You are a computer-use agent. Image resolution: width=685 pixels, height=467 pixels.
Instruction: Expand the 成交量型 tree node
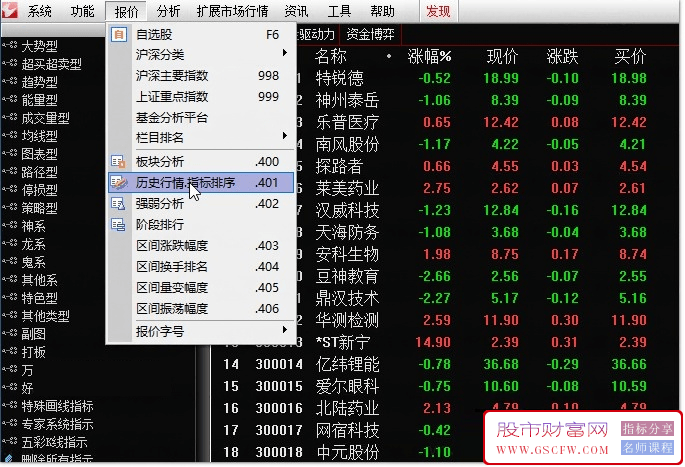point(9,117)
